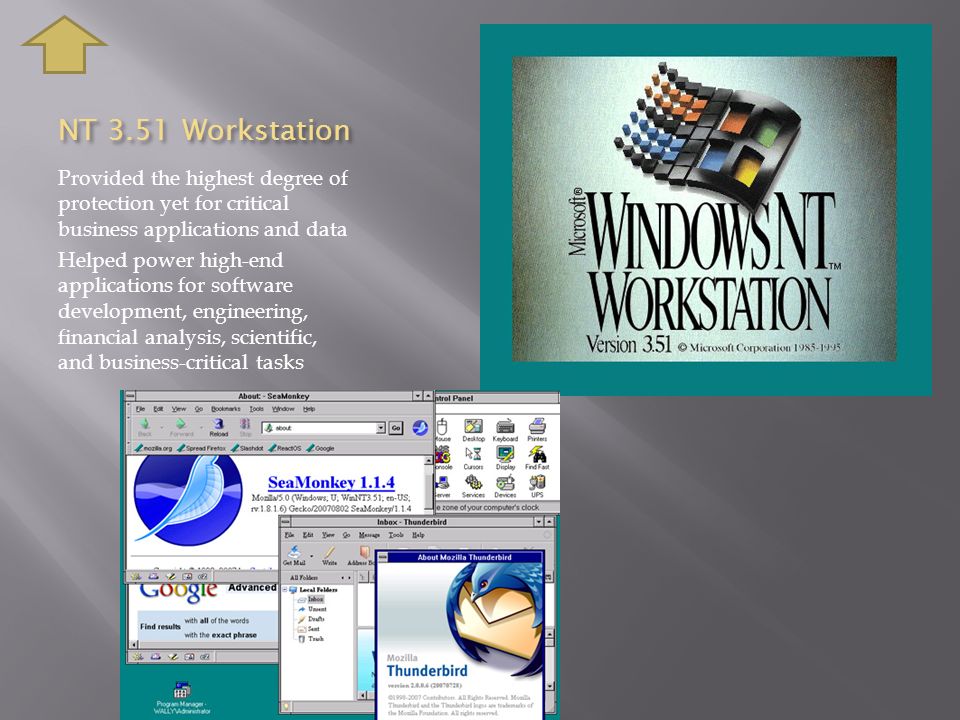
Task: Click the Go button next to address bar
Action: click(x=396, y=427)
